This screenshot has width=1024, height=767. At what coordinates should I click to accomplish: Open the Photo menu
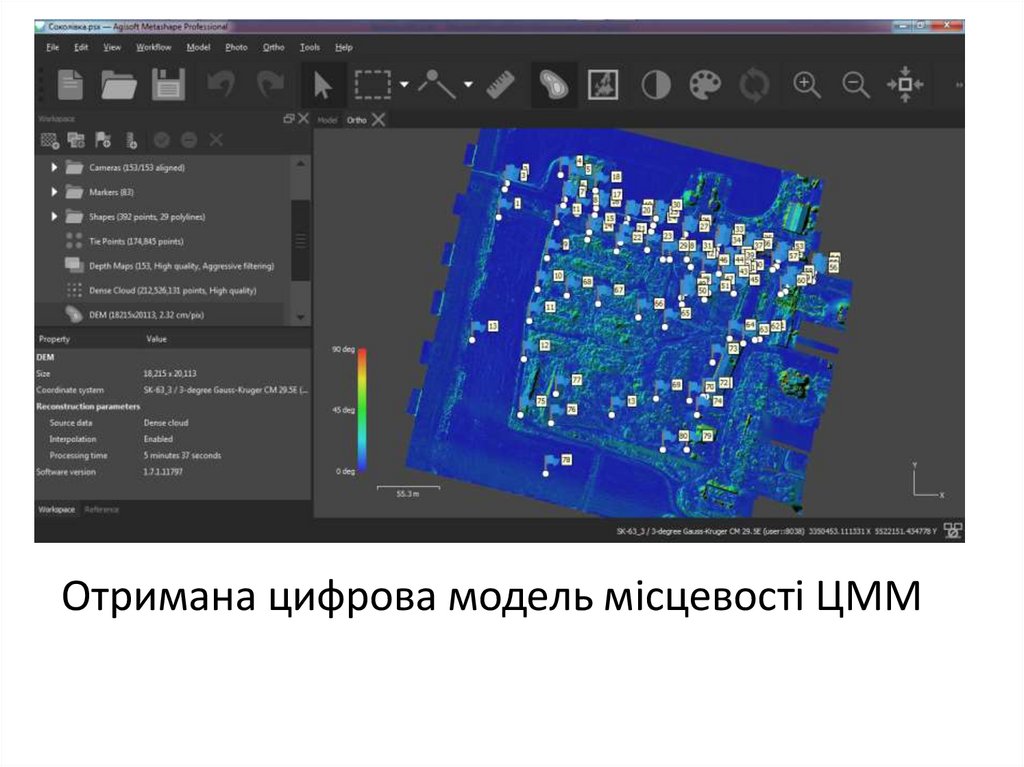click(236, 48)
